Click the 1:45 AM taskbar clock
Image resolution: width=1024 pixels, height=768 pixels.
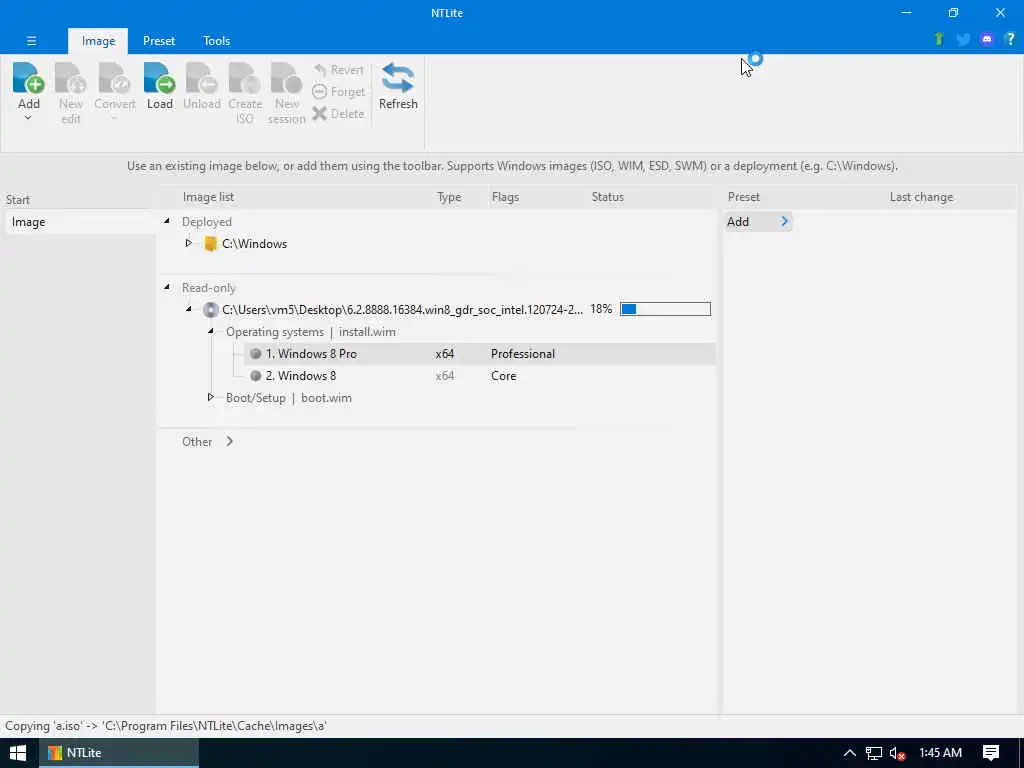coord(940,753)
